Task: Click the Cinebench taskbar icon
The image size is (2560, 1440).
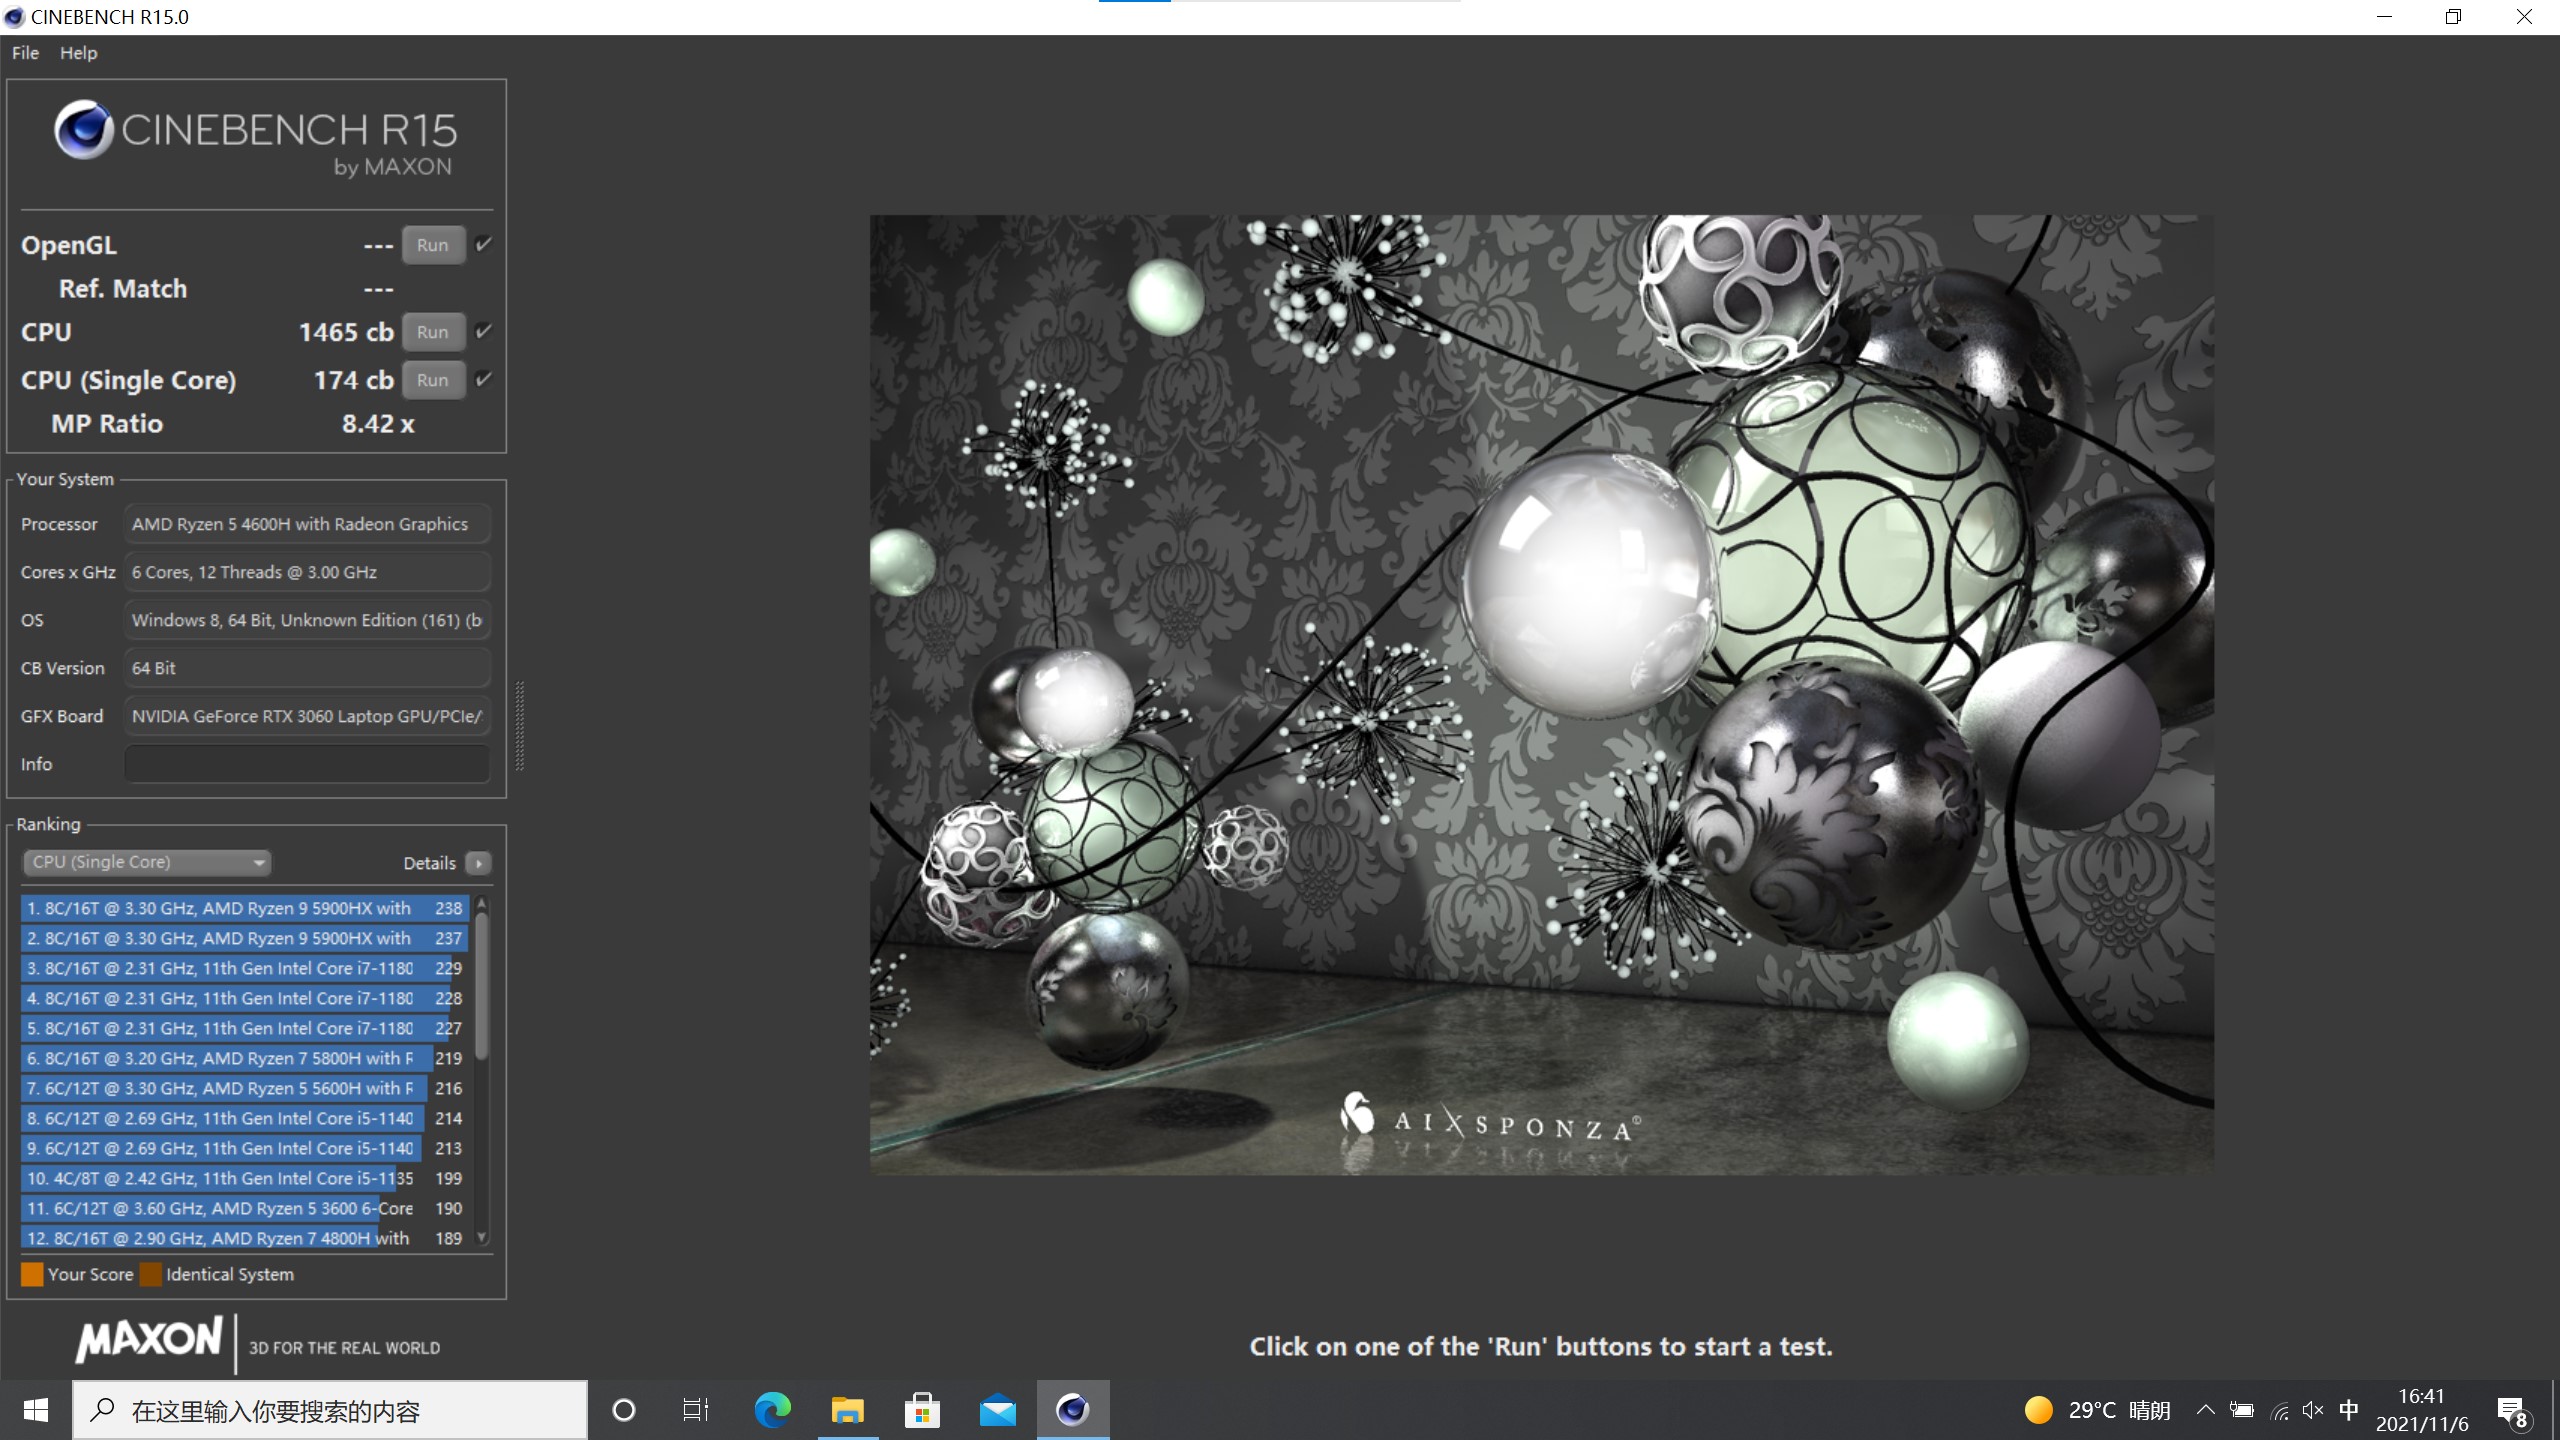Action: click(x=1072, y=1410)
